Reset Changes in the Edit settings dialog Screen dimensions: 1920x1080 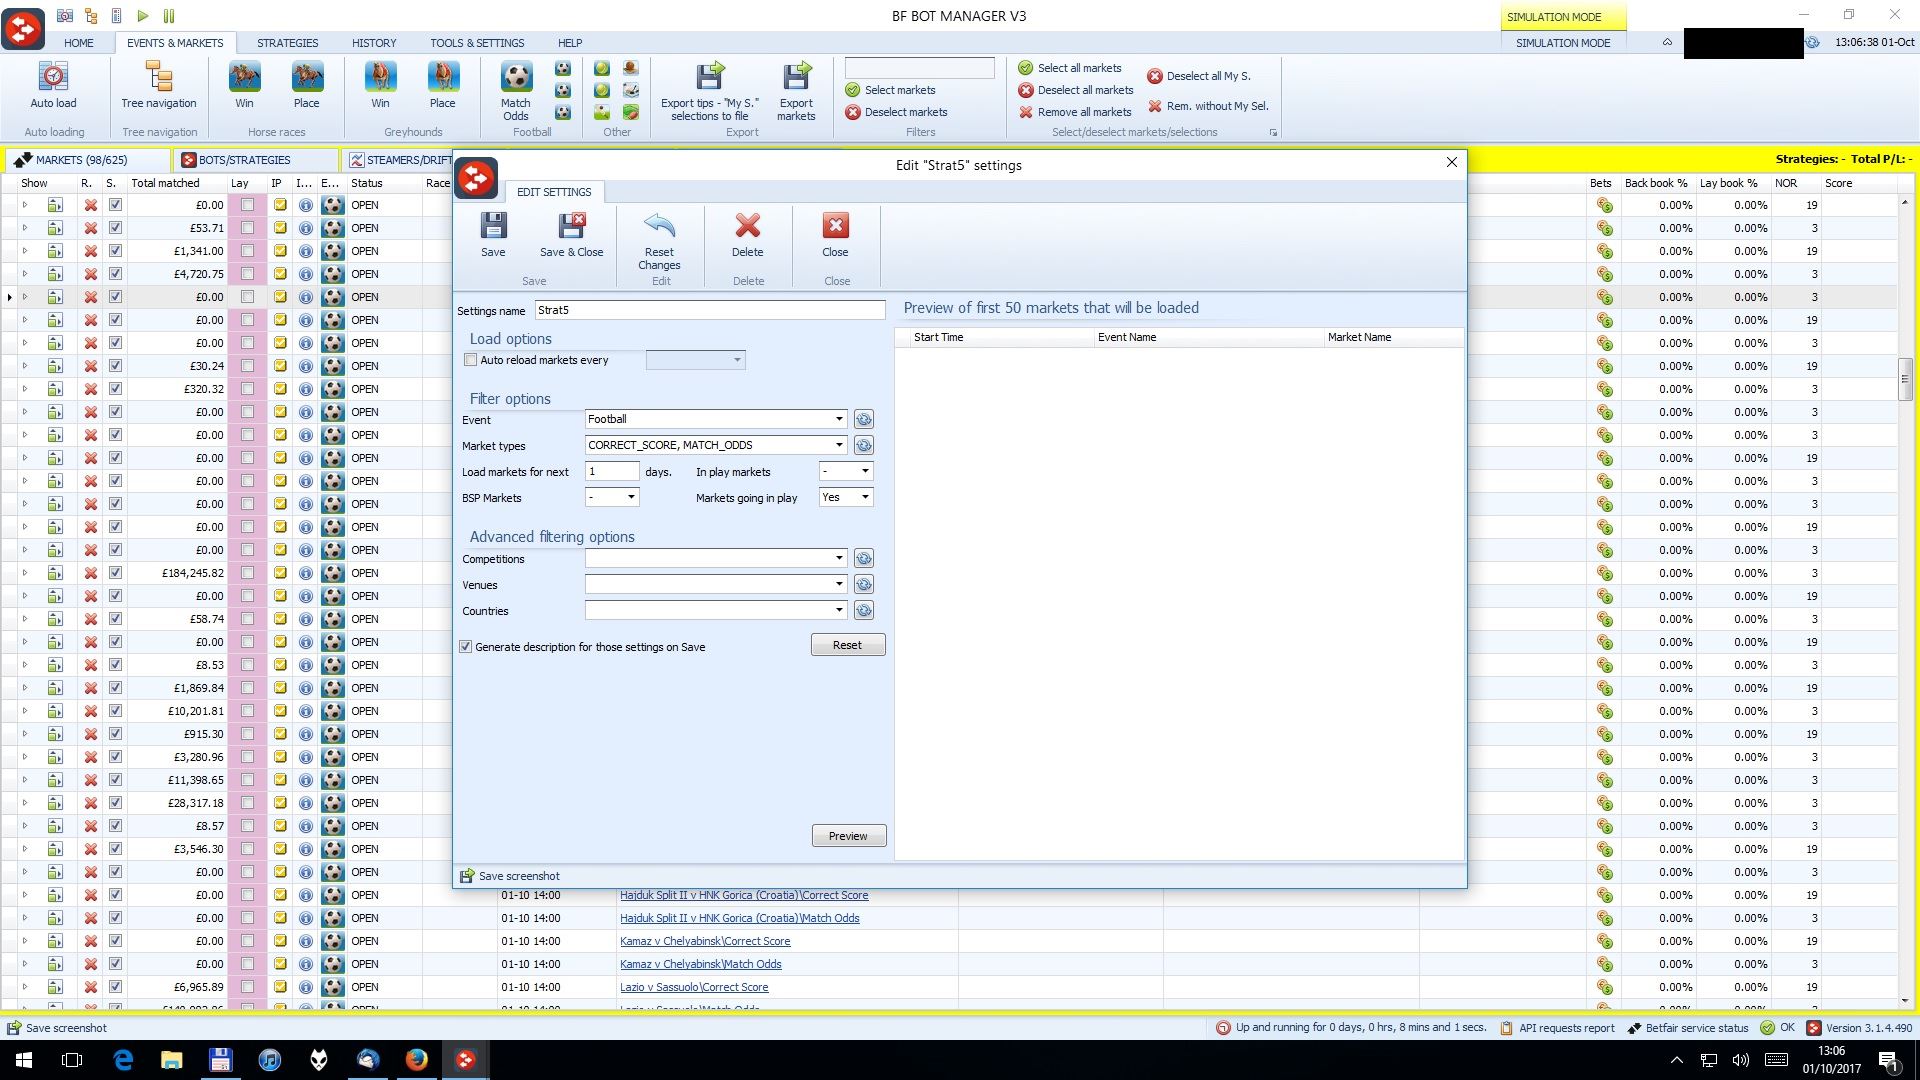pyautogui.click(x=659, y=242)
